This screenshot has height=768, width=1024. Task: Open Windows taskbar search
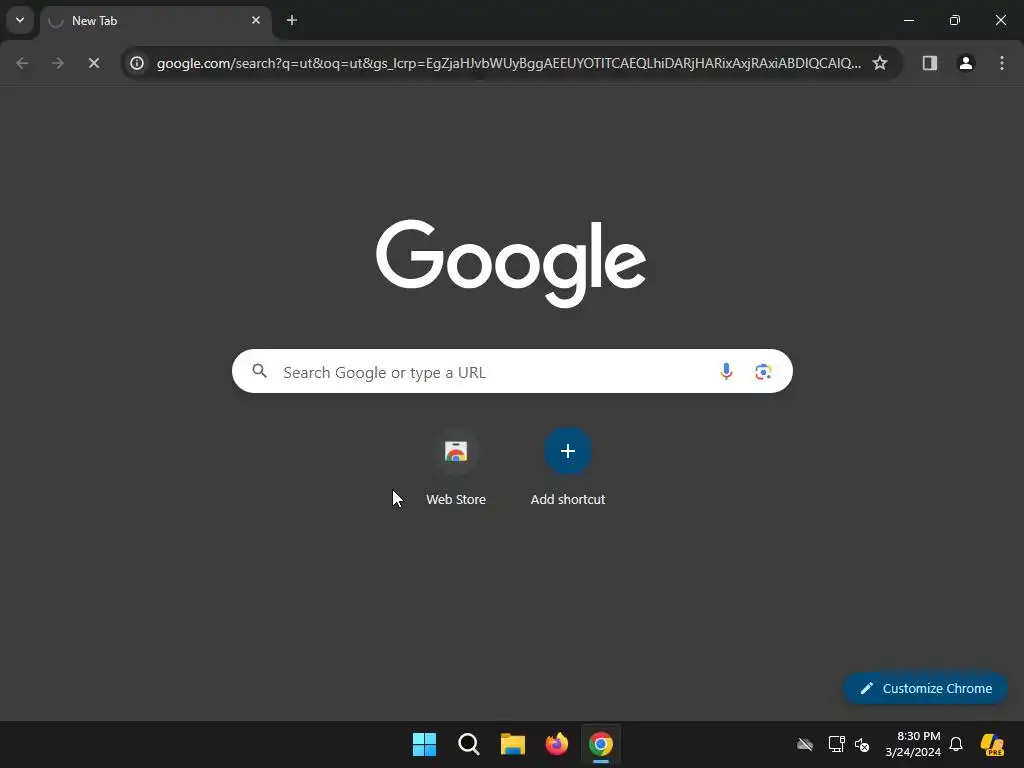[469, 744]
